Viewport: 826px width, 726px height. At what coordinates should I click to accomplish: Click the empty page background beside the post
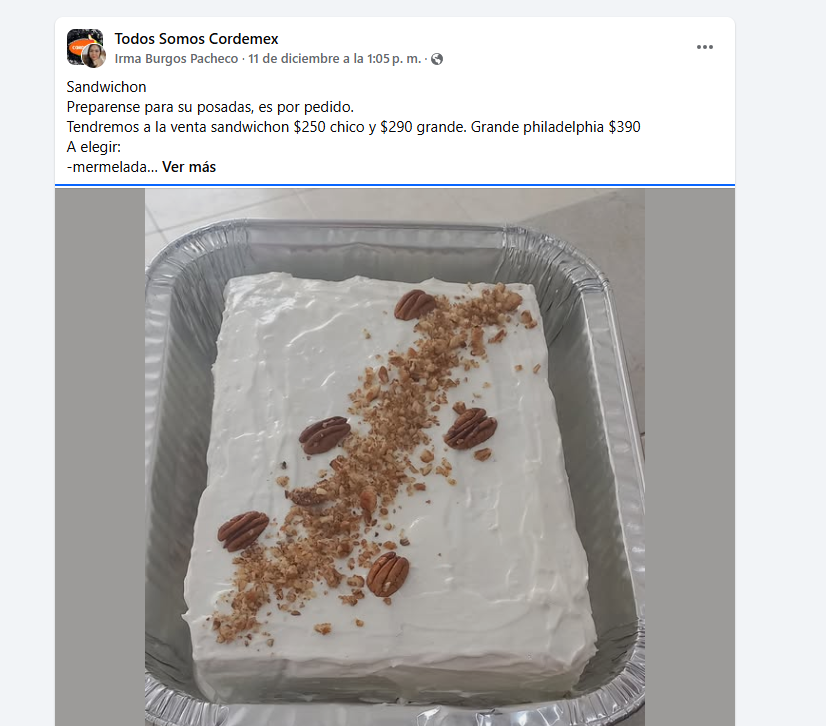[780, 369]
